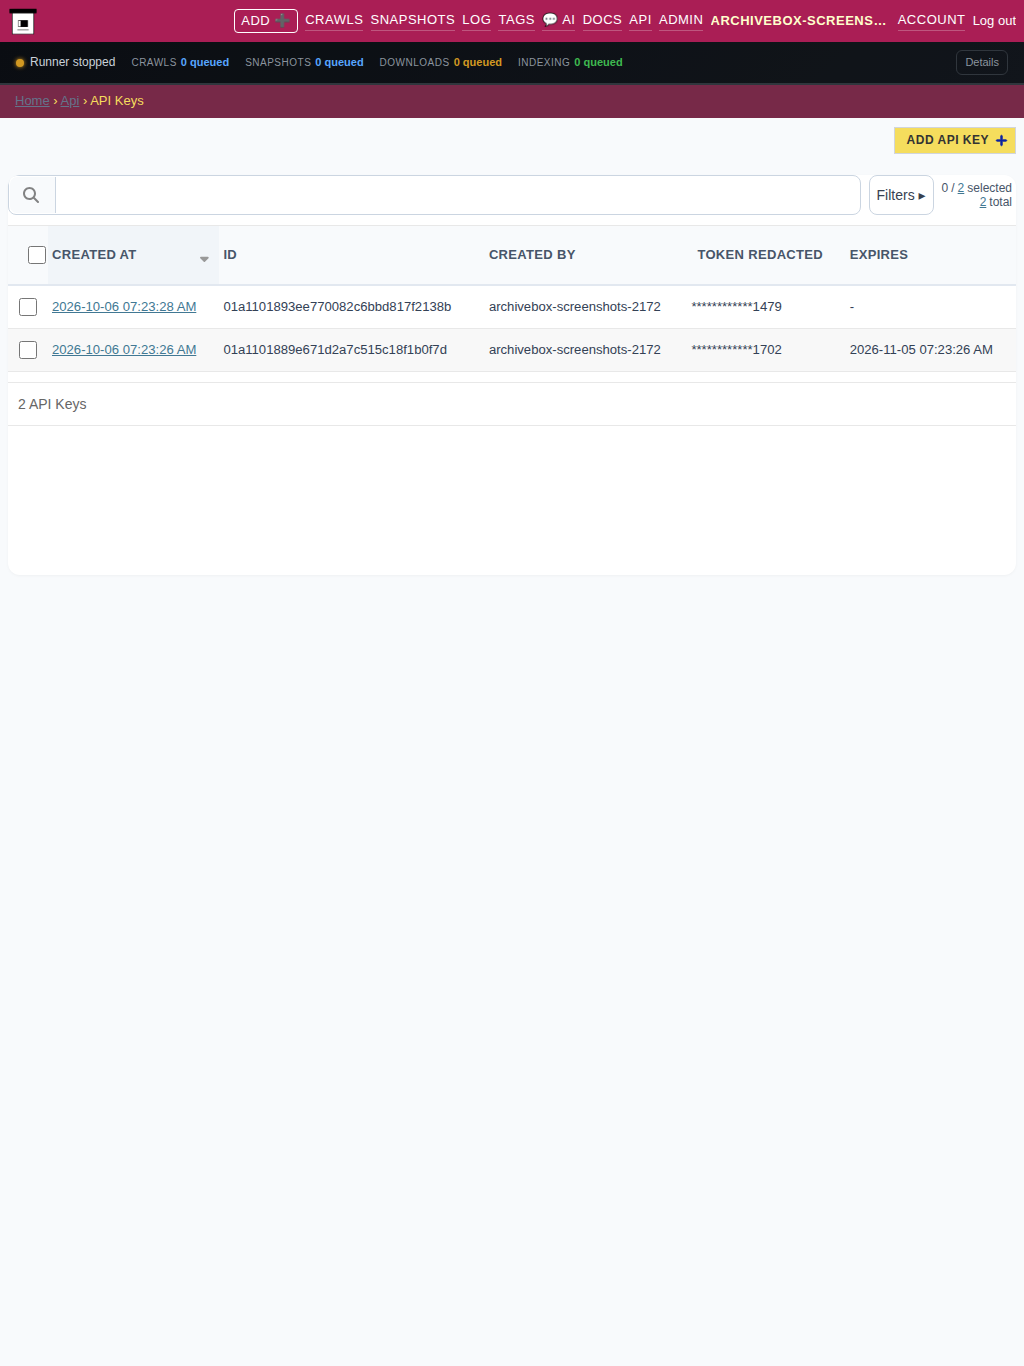Open the ARCHIVEBOX-SCREENS... user link

798,20
